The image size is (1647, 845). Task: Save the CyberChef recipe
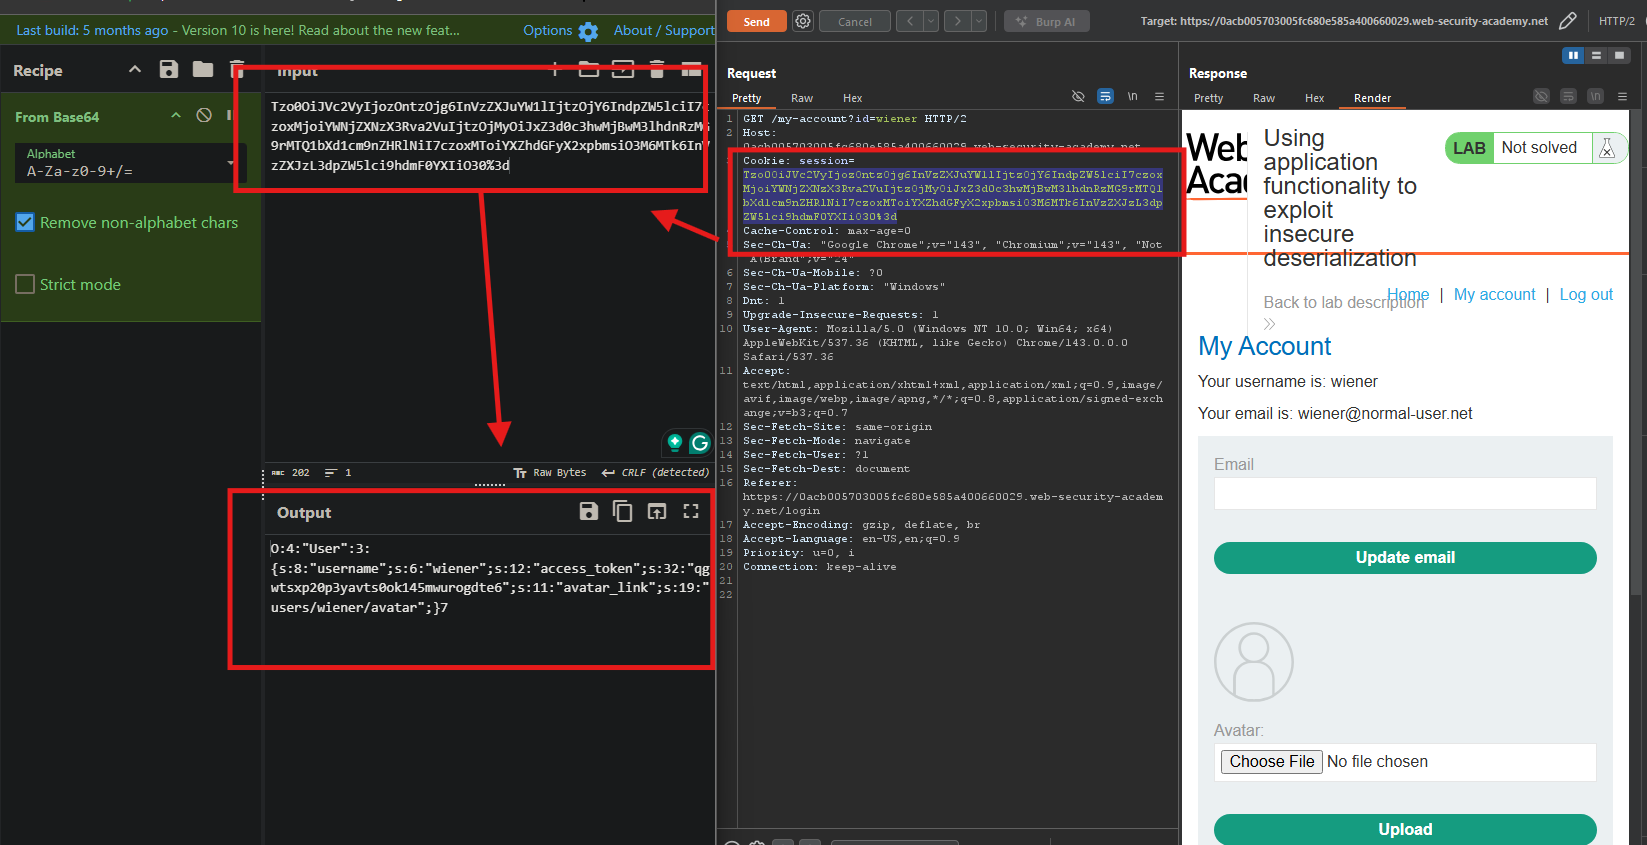click(169, 69)
